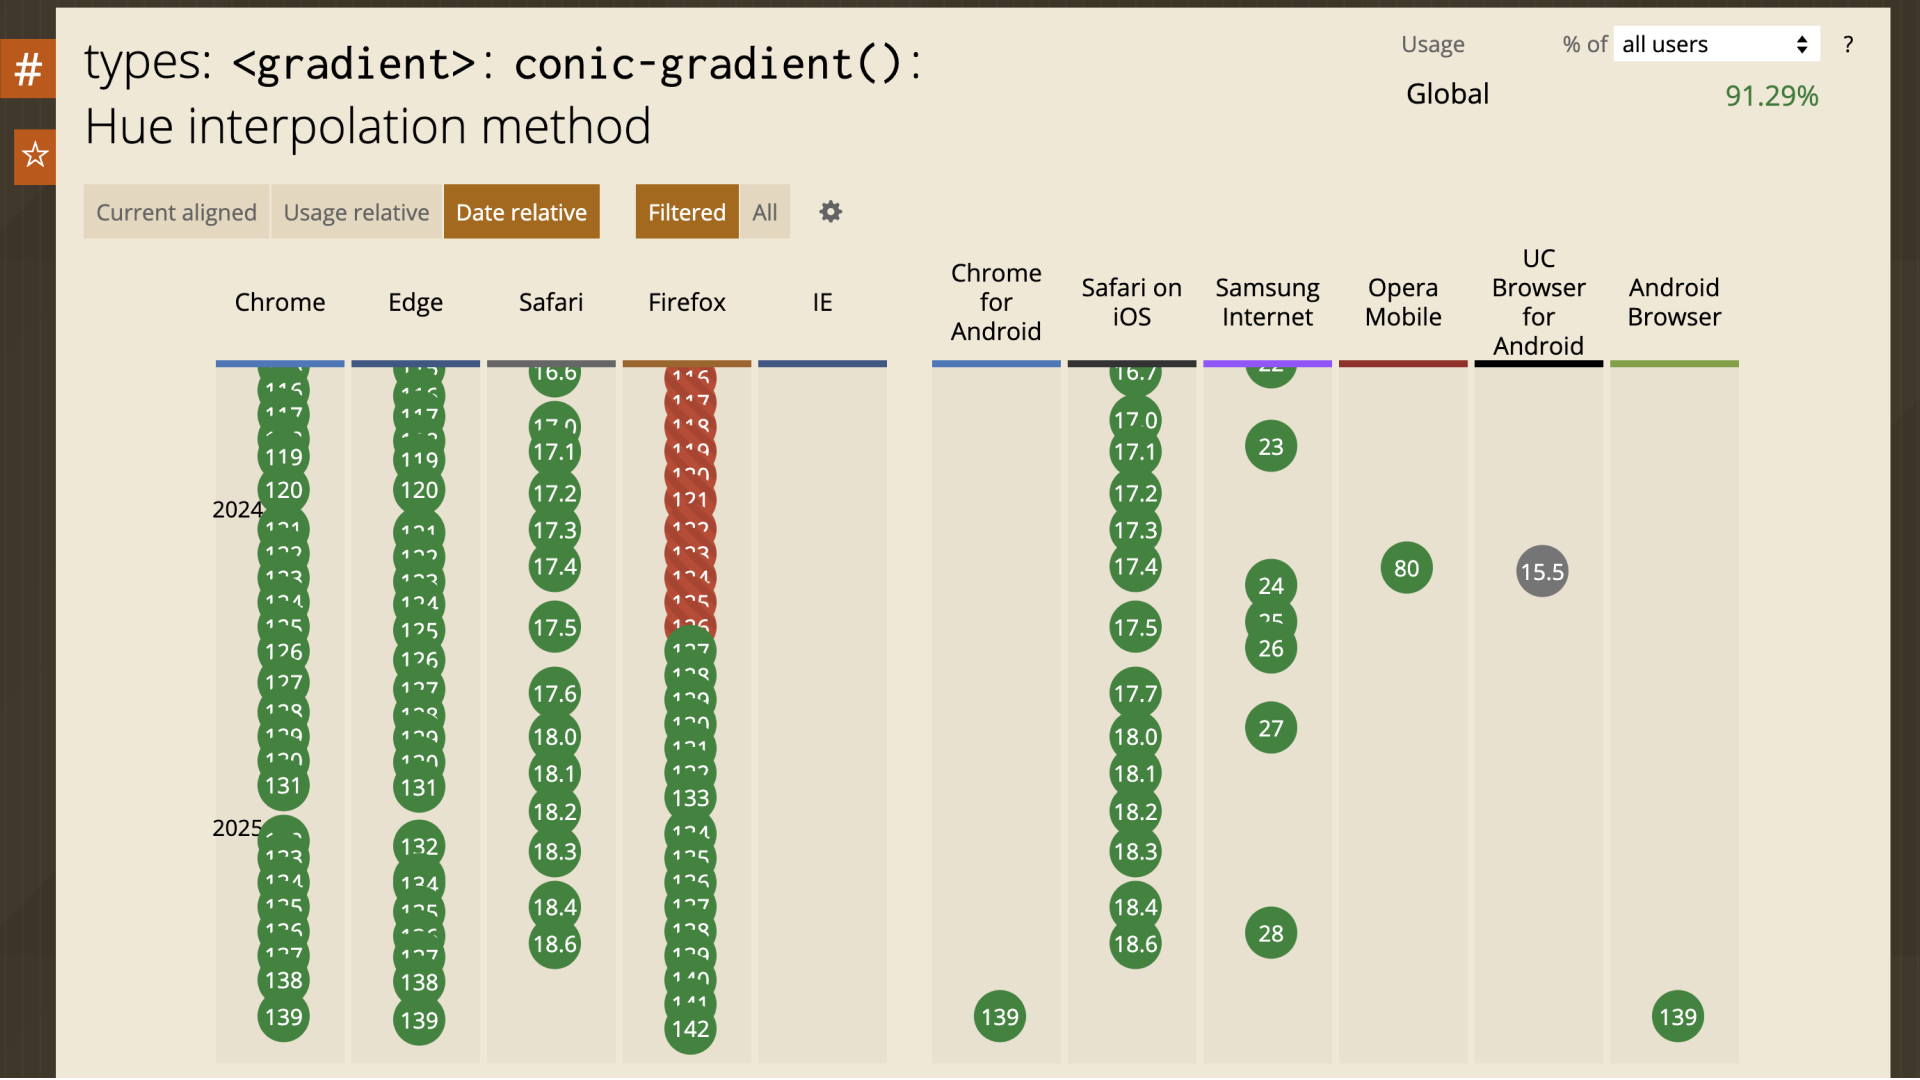Screen dimensions: 1920x1080
Task: Open the settings gear icon
Action: [x=830, y=212]
